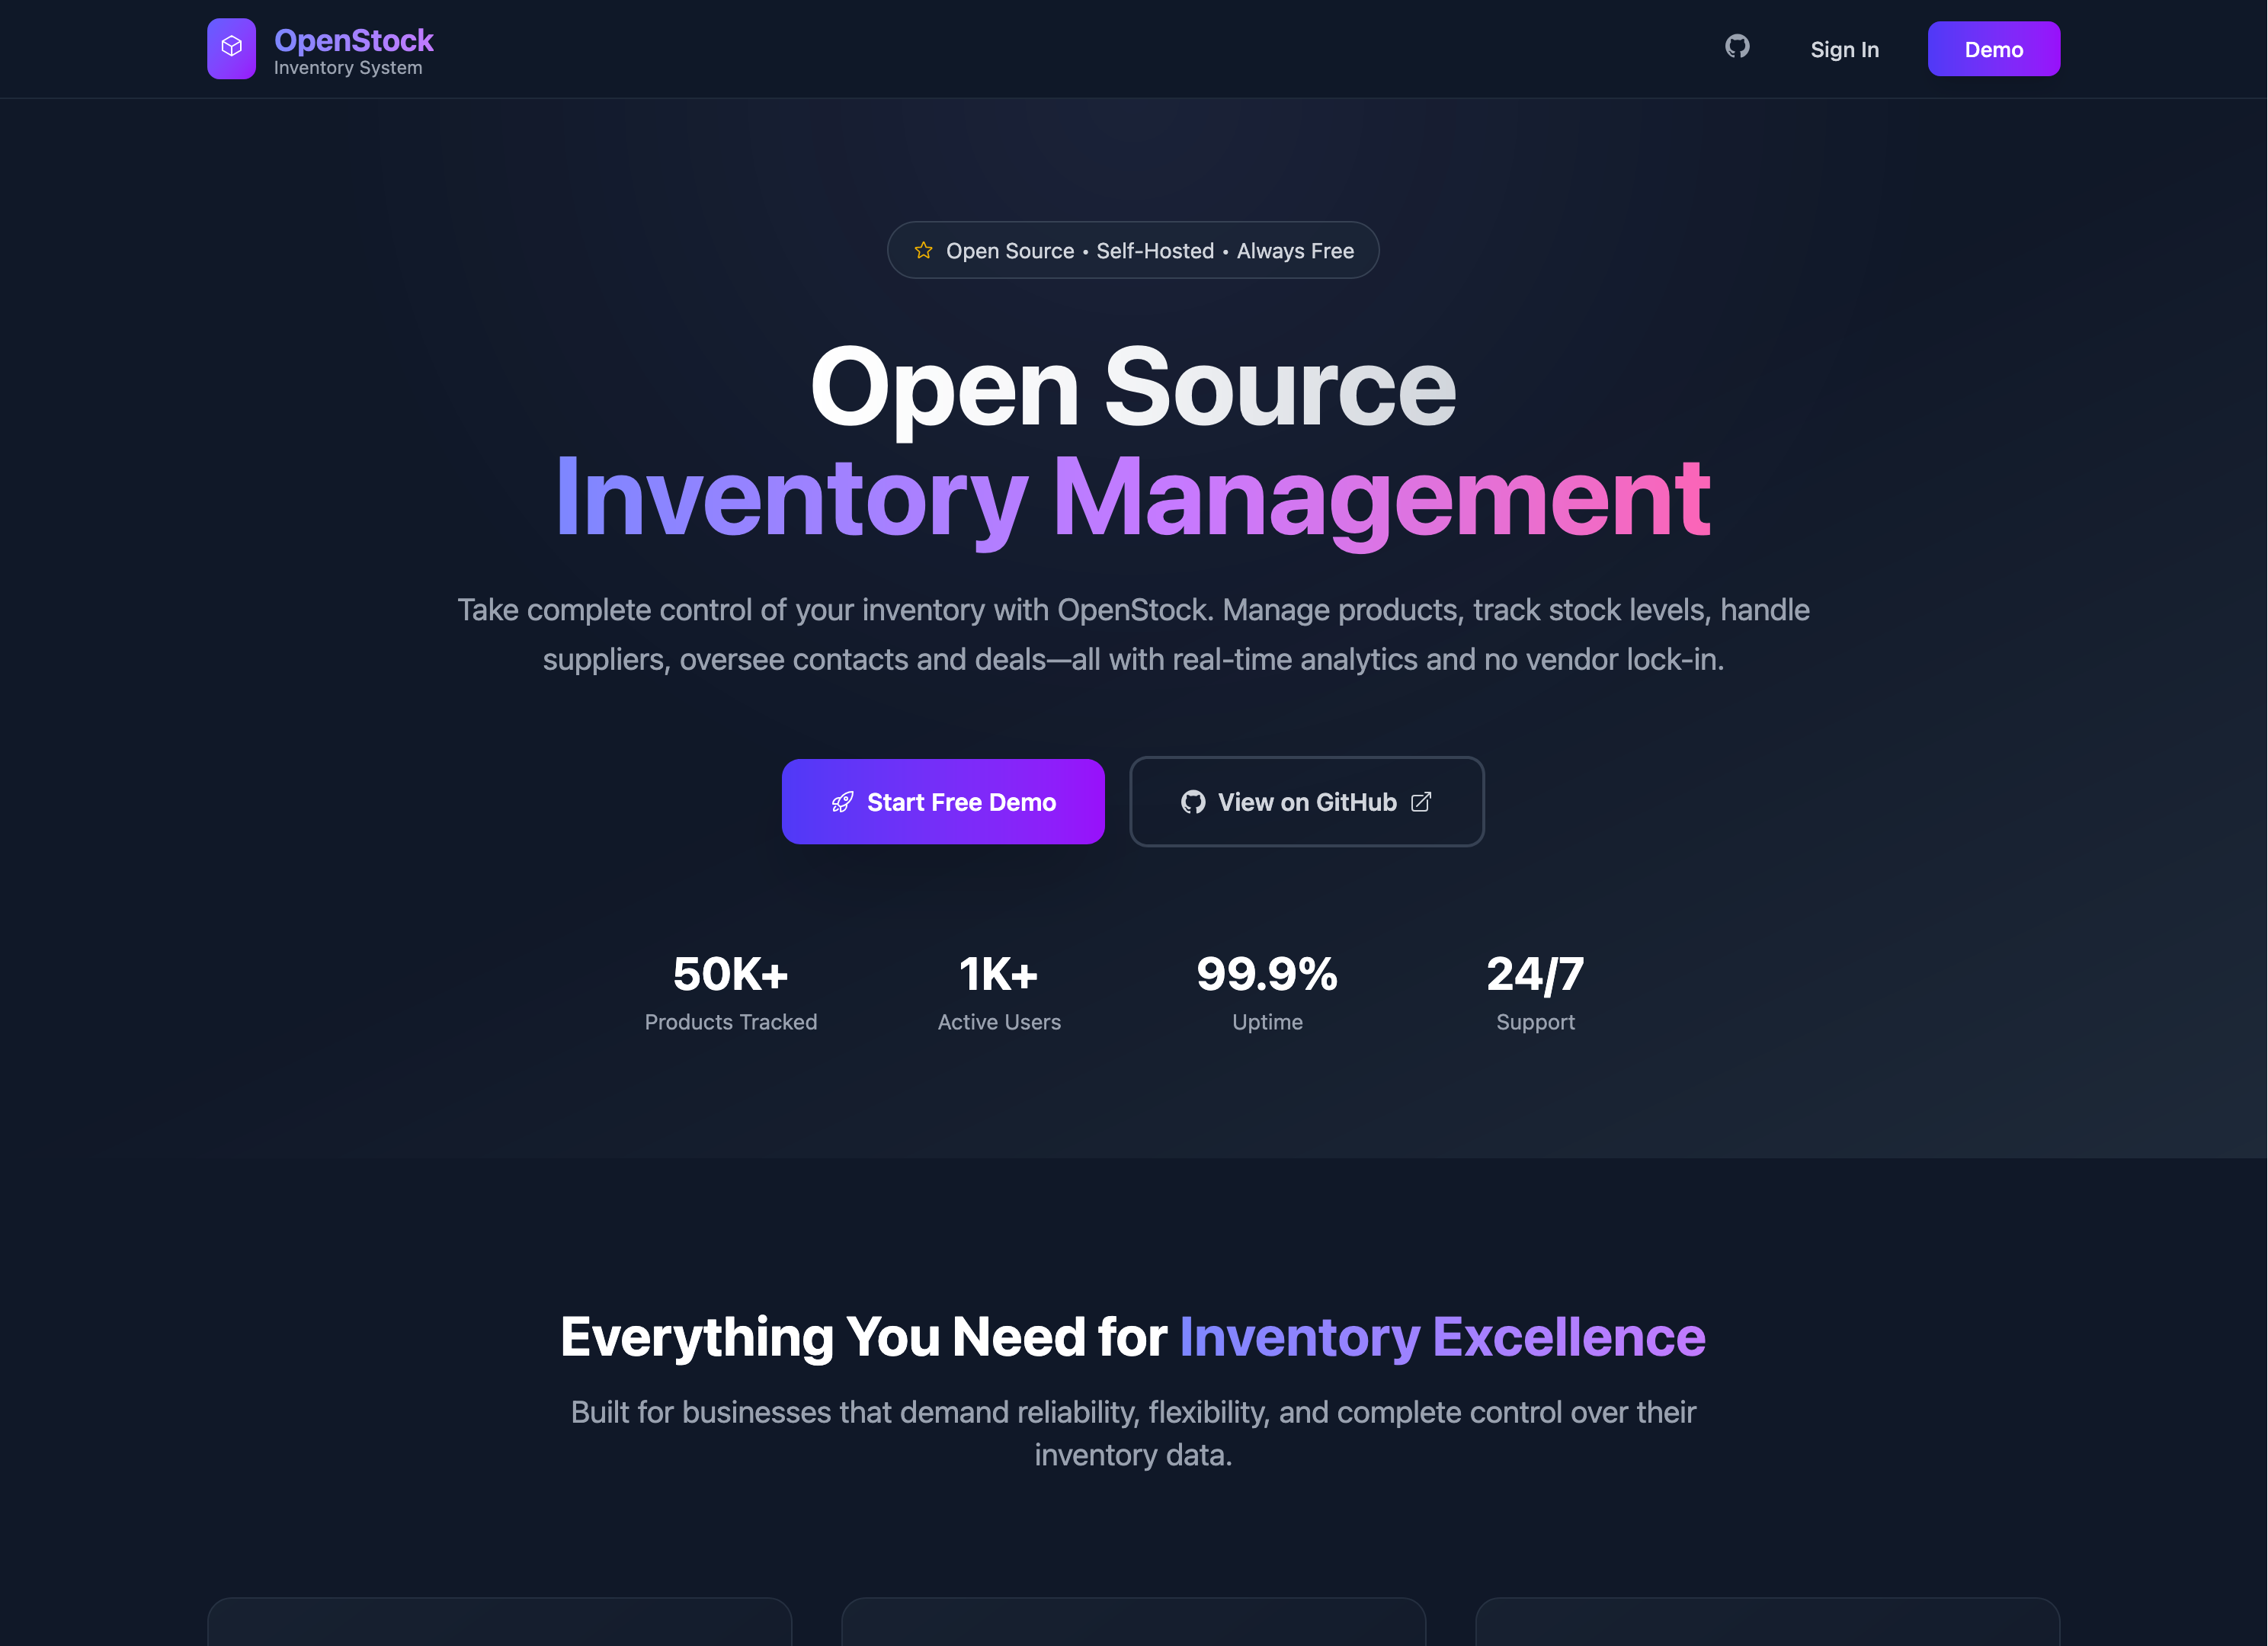This screenshot has height=1646, width=2268.
Task: Click the rocket icon on Start Free Demo
Action: pos(842,802)
